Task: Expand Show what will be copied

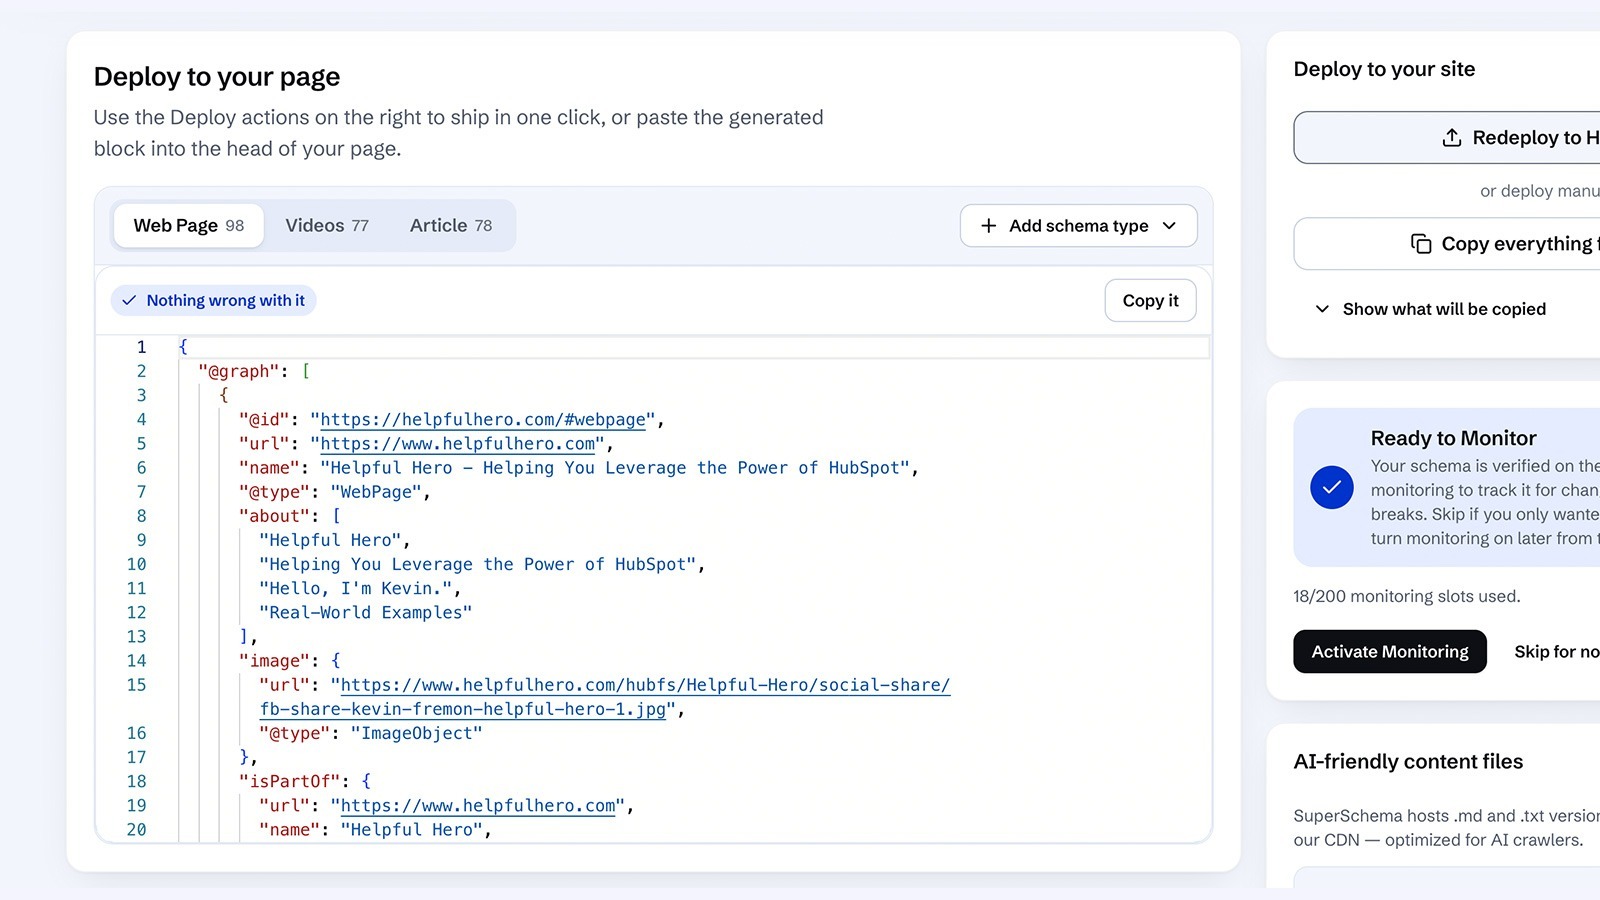Action: 1430,309
